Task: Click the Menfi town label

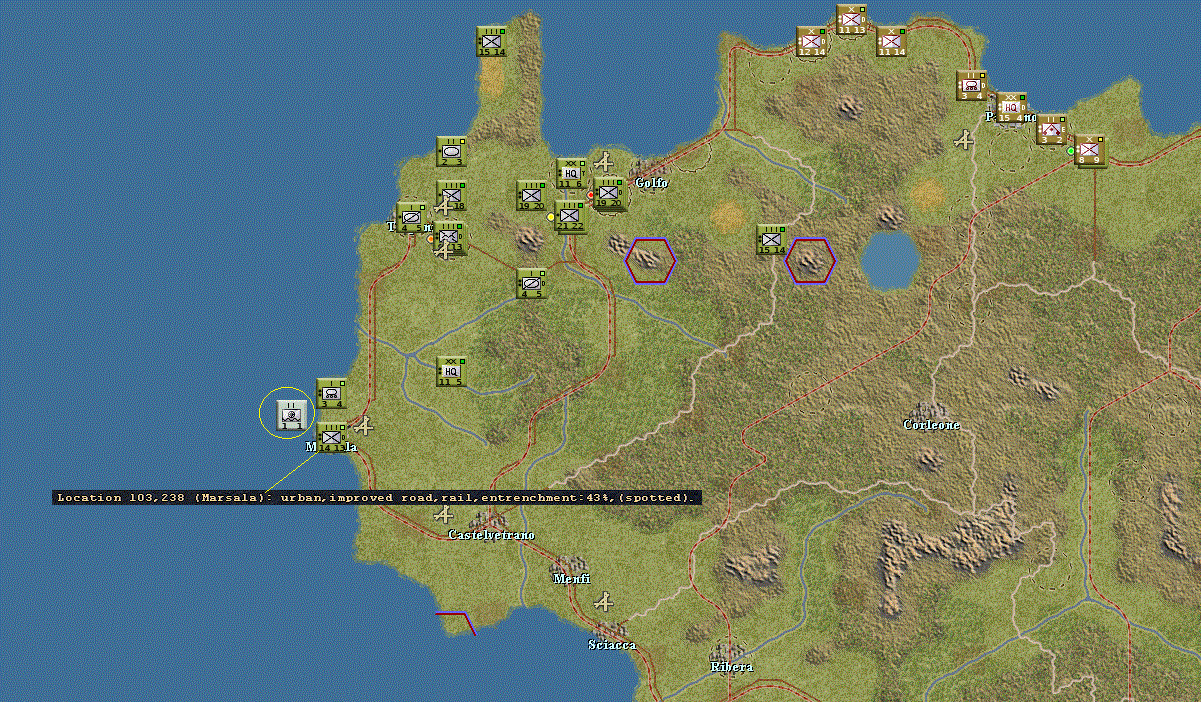Action: (572, 579)
